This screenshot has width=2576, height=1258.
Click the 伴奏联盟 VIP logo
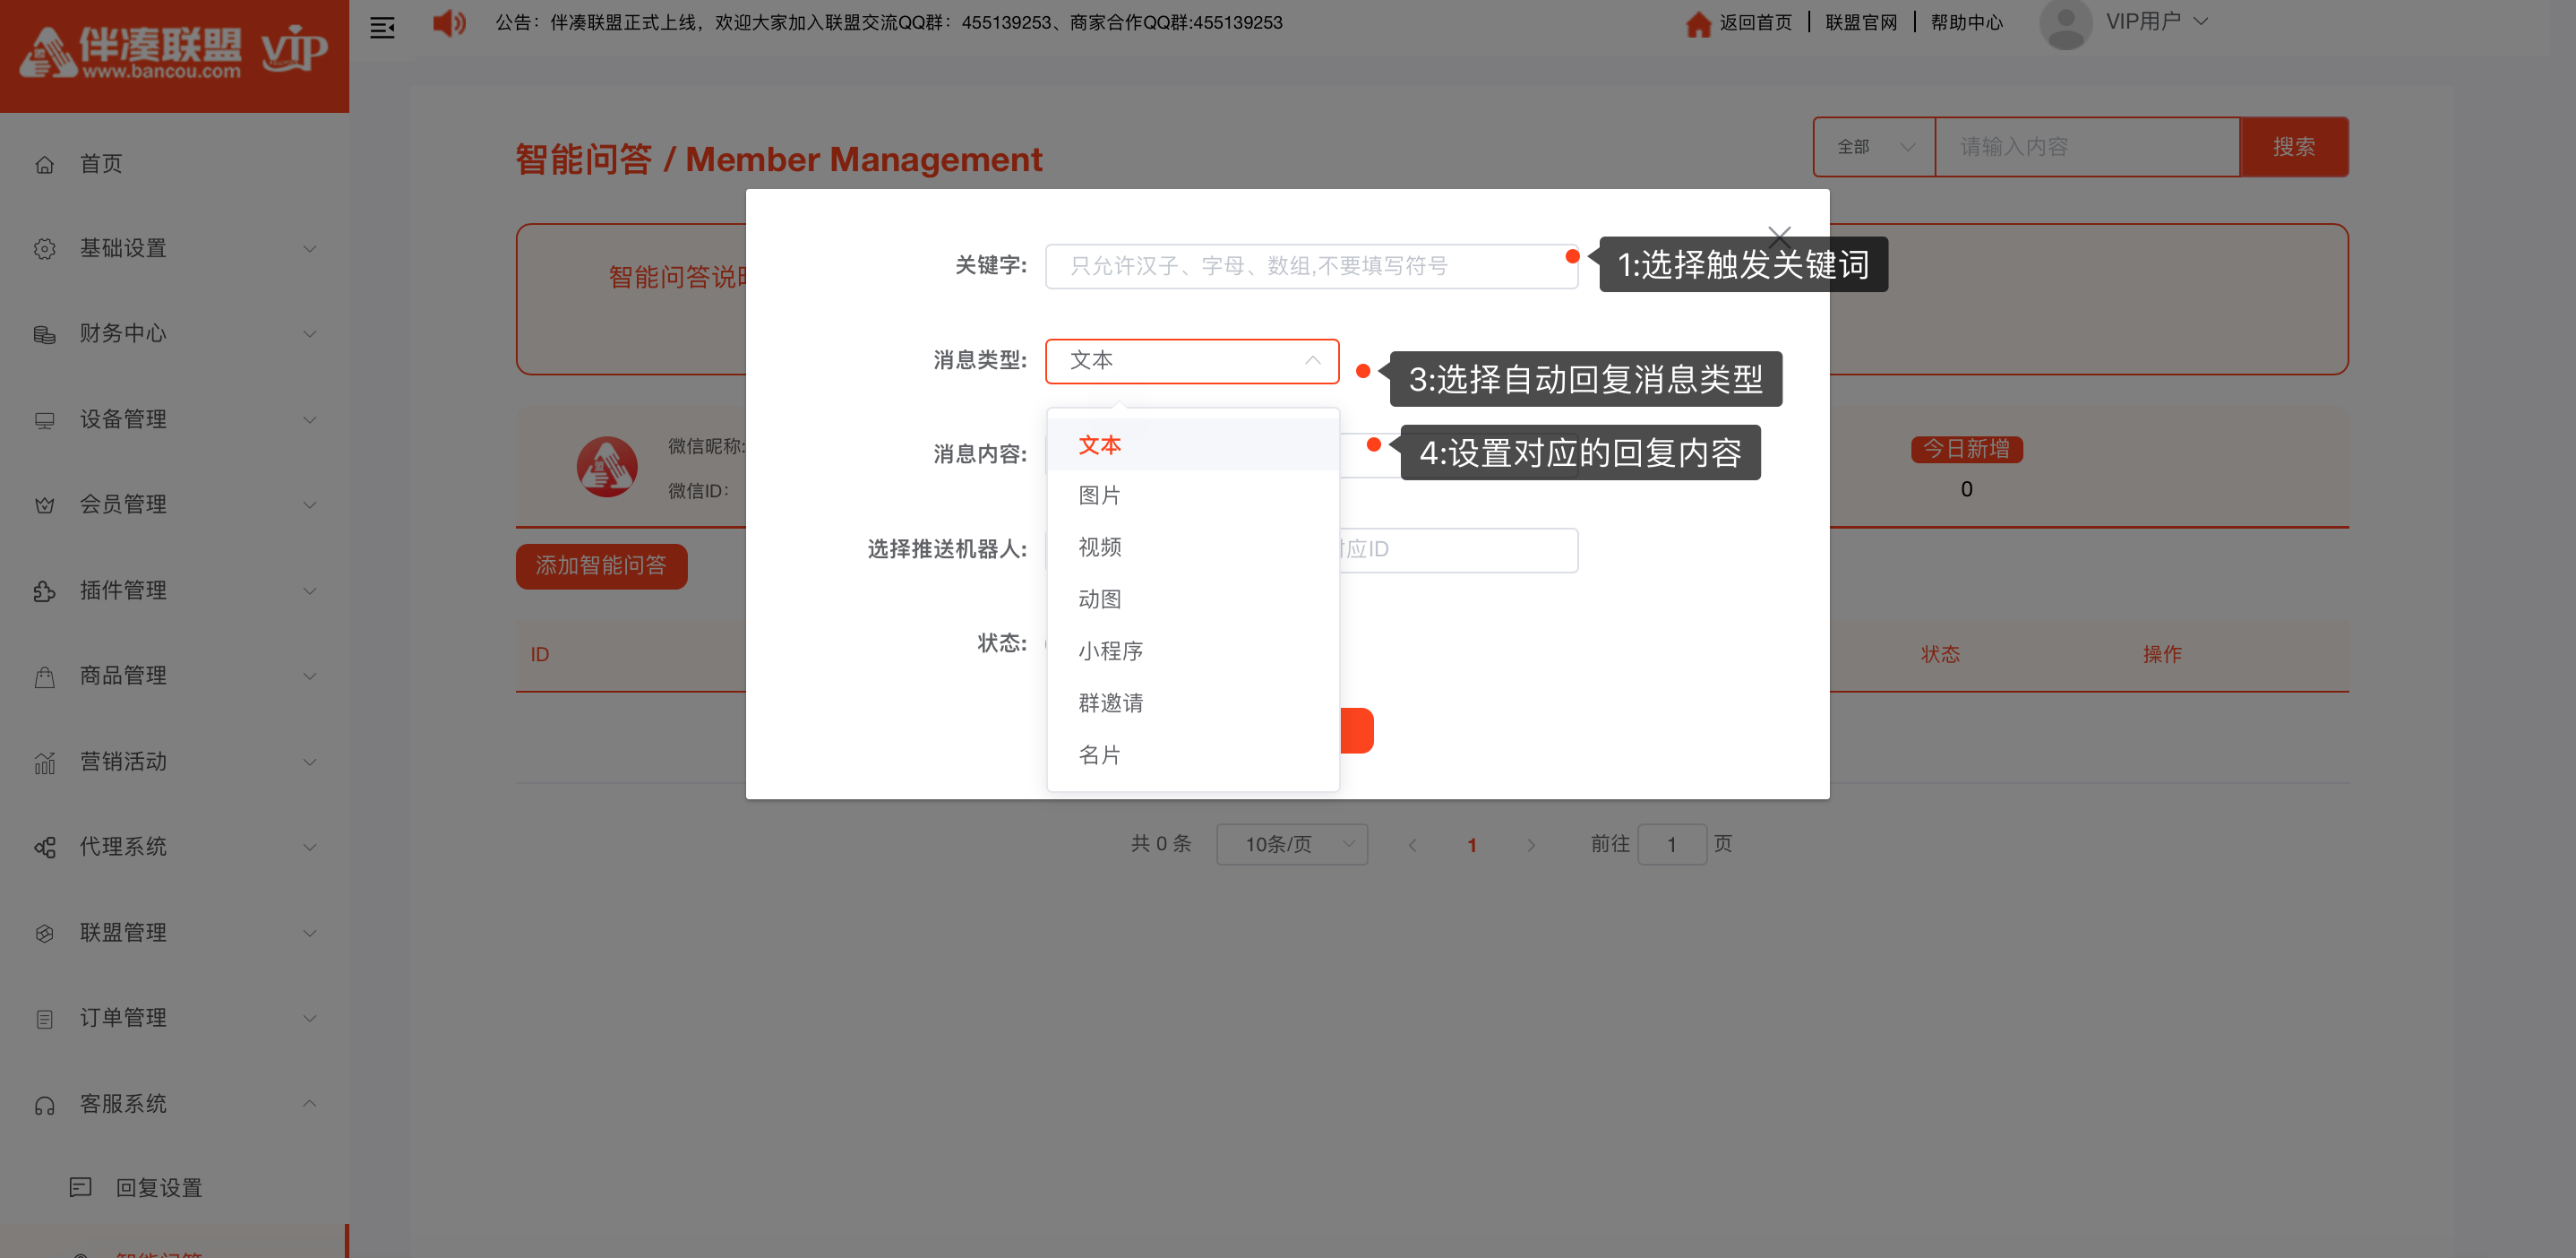pos(175,51)
